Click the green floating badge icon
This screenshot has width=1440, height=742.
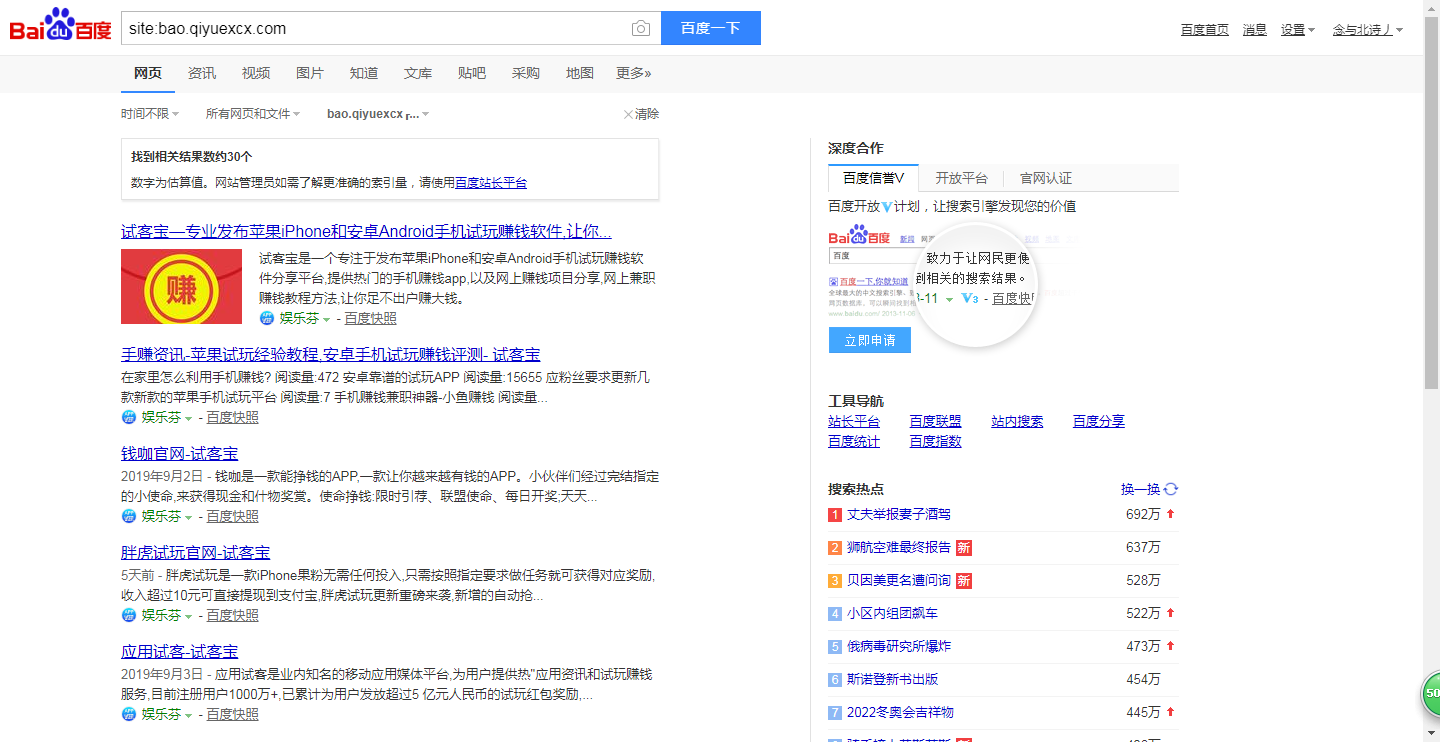click(x=1431, y=694)
